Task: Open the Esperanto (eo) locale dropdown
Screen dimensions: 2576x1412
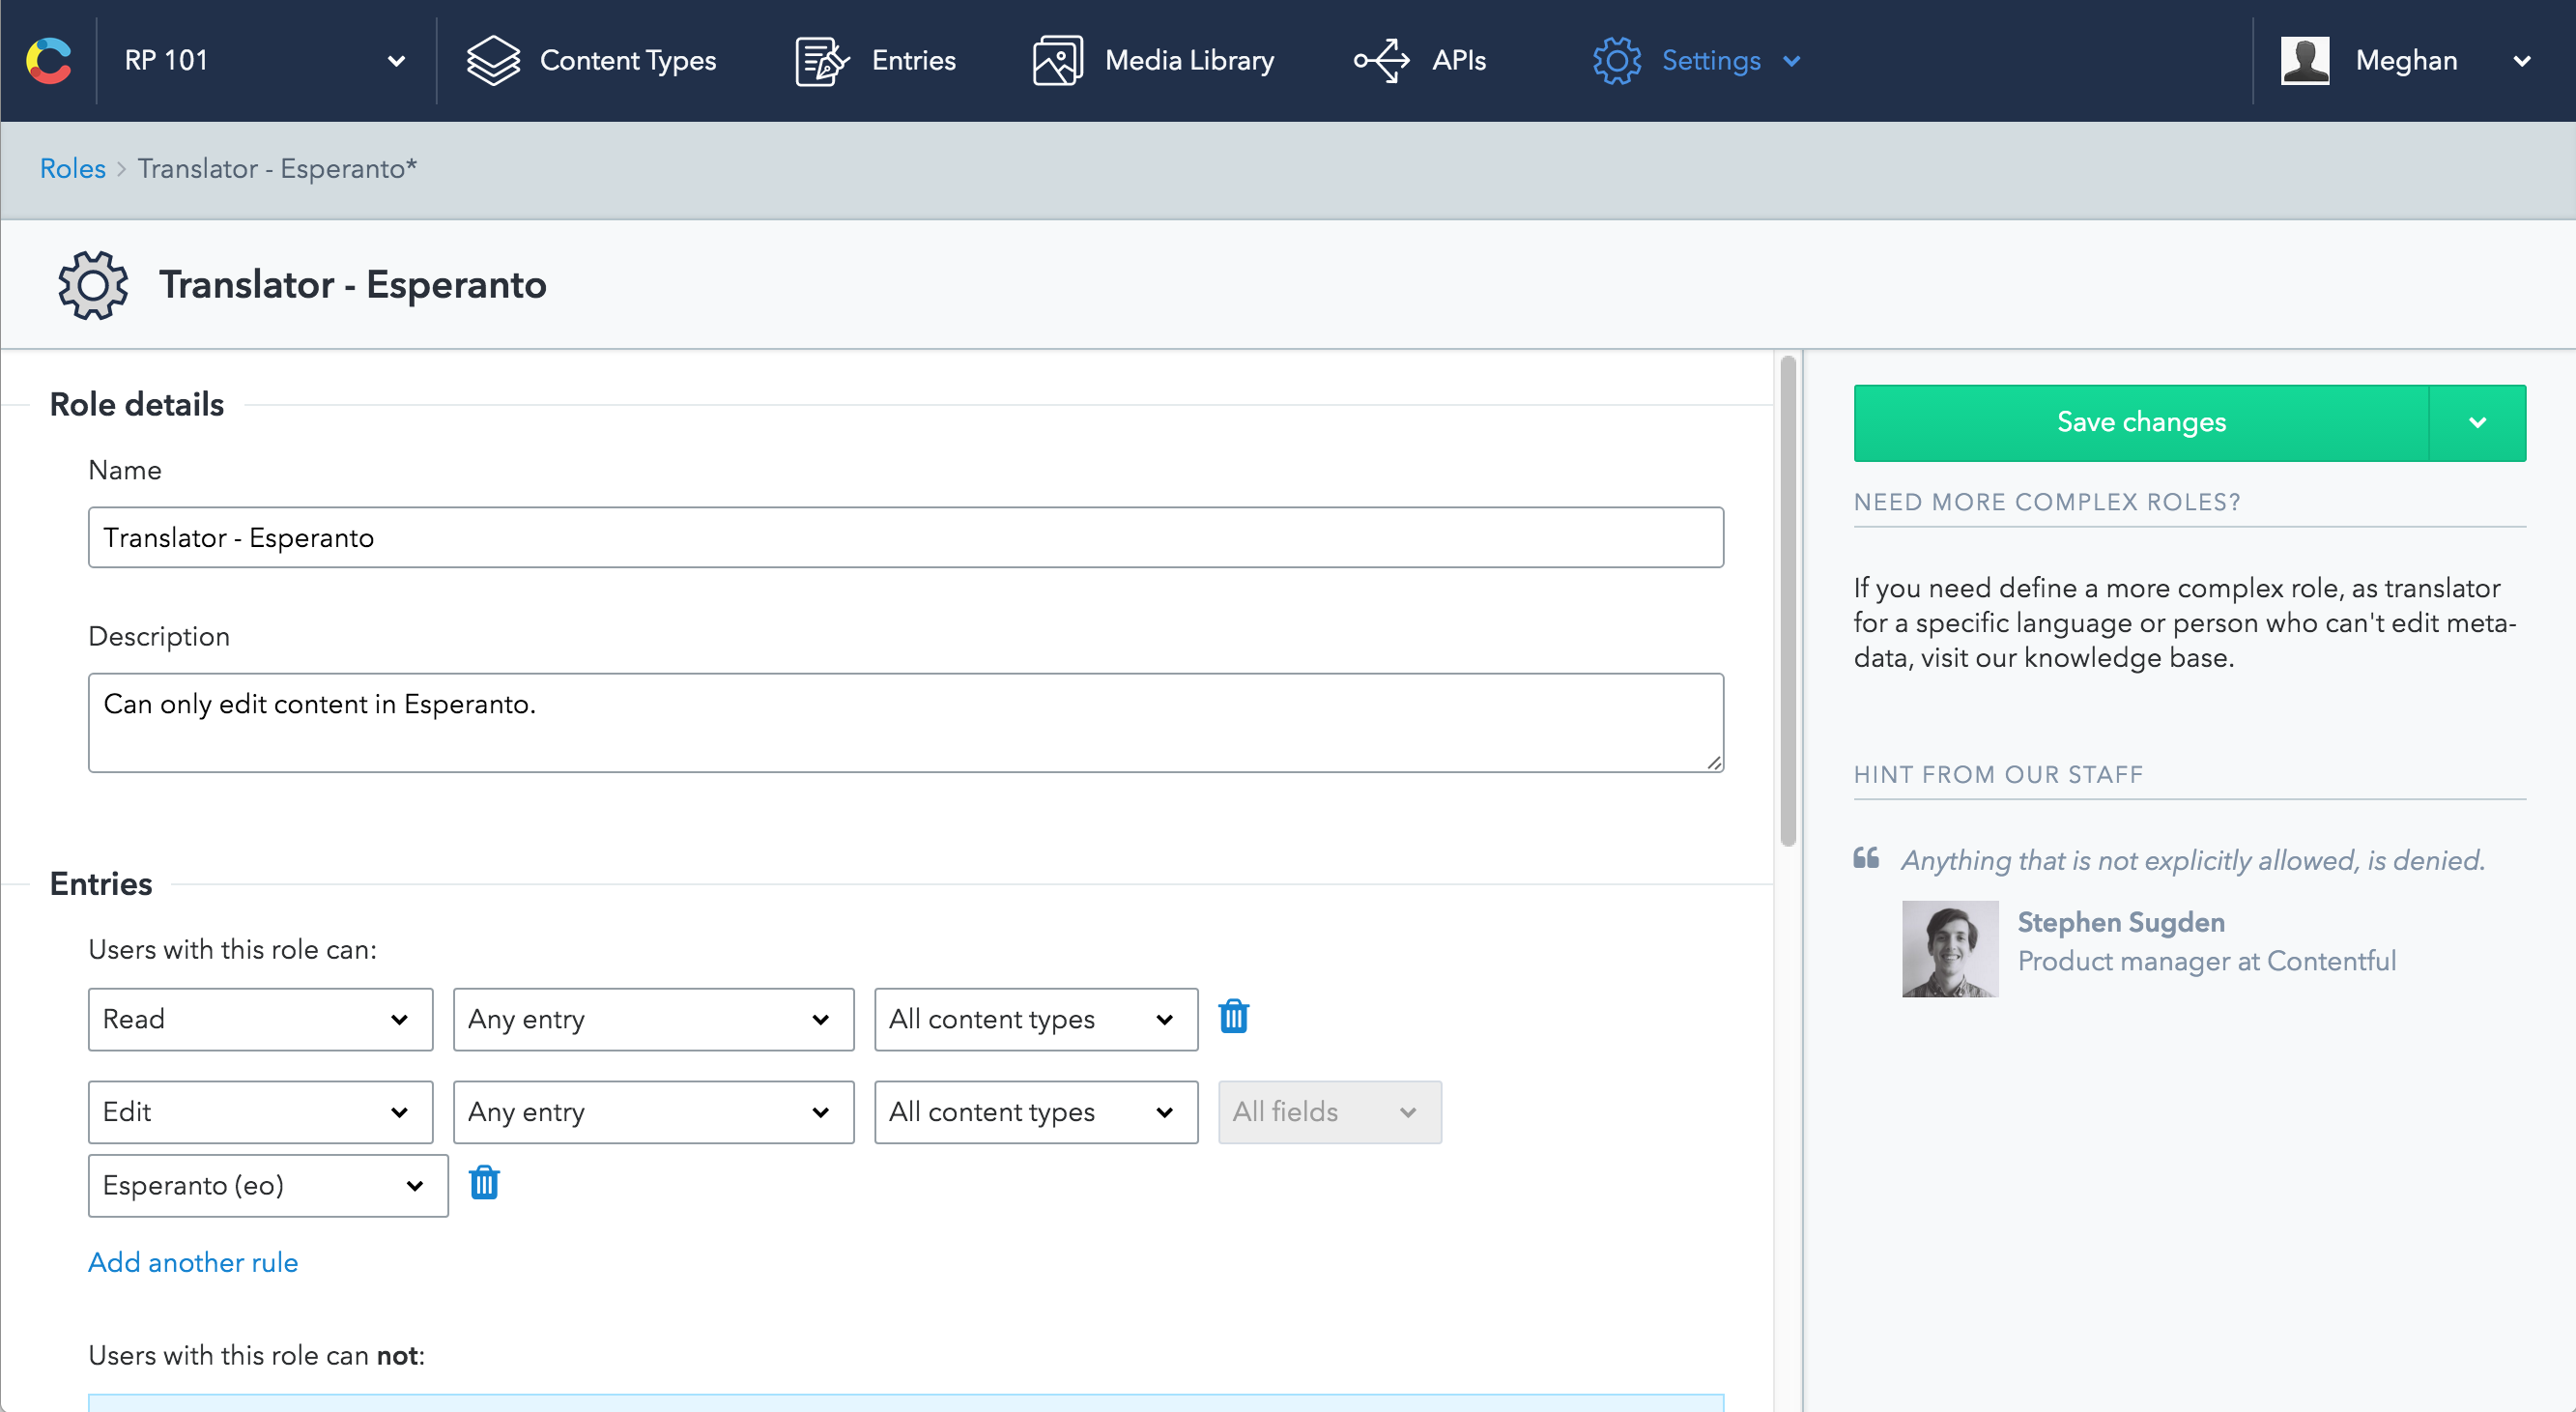Action: [x=267, y=1185]
